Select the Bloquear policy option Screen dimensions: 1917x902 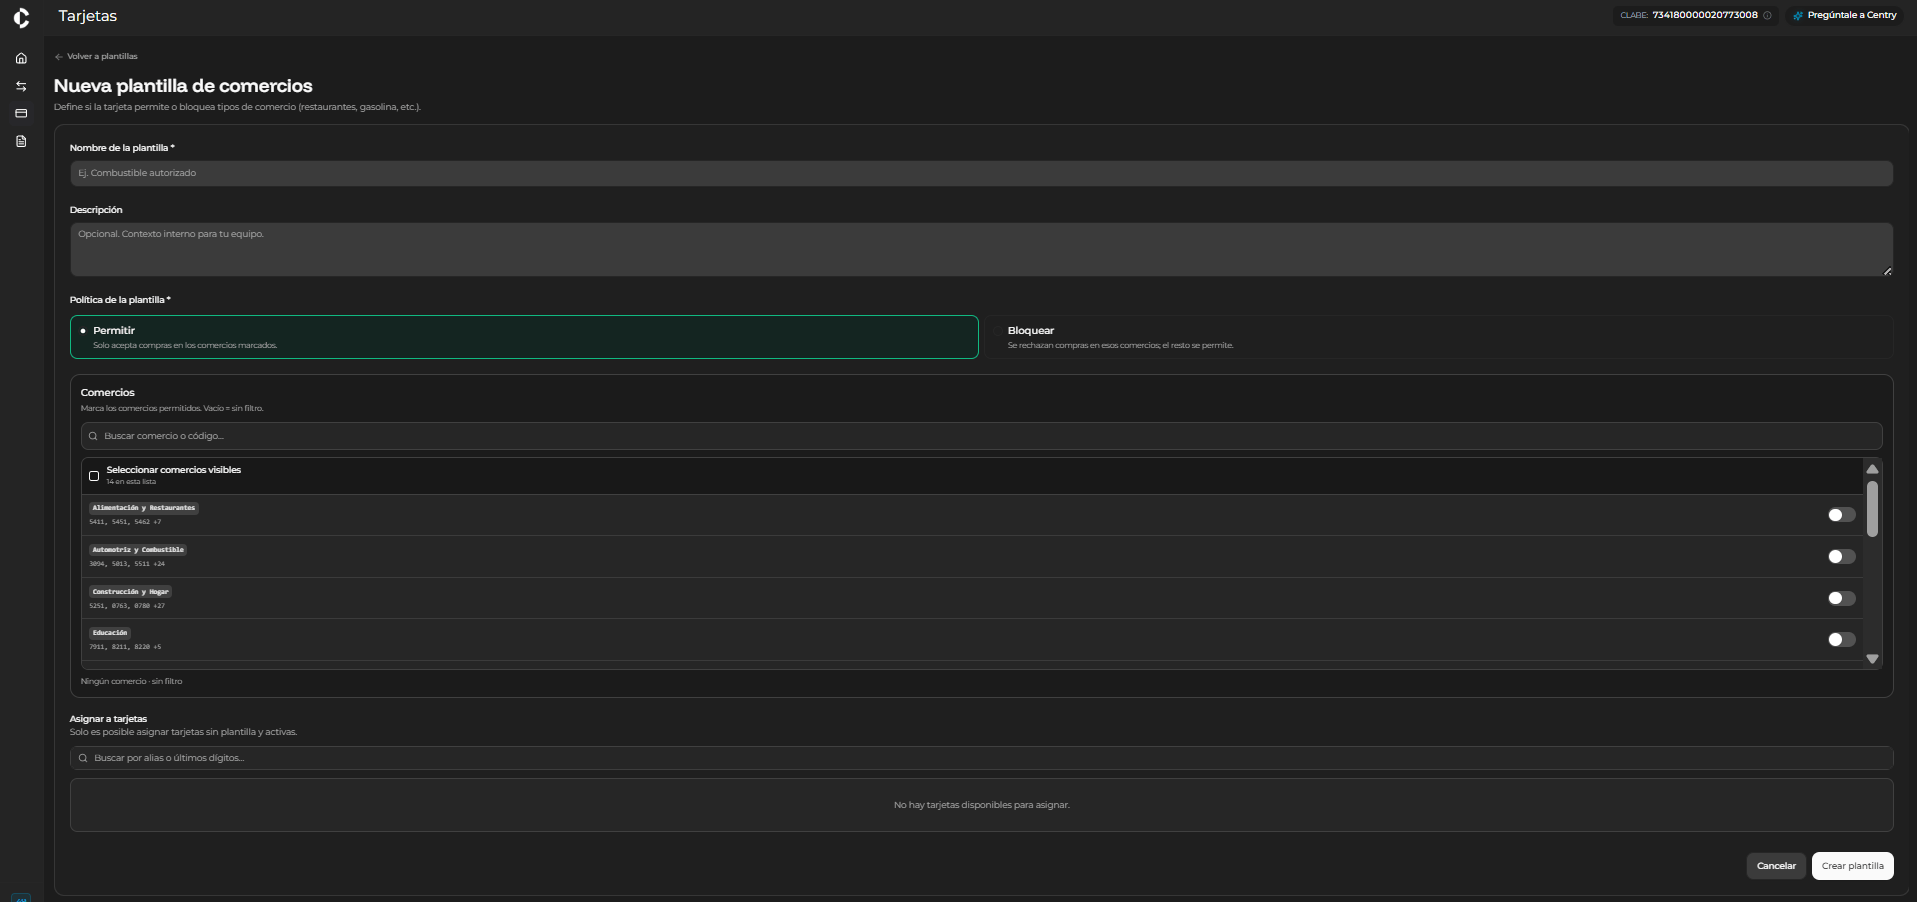(x=1440, y=337)
